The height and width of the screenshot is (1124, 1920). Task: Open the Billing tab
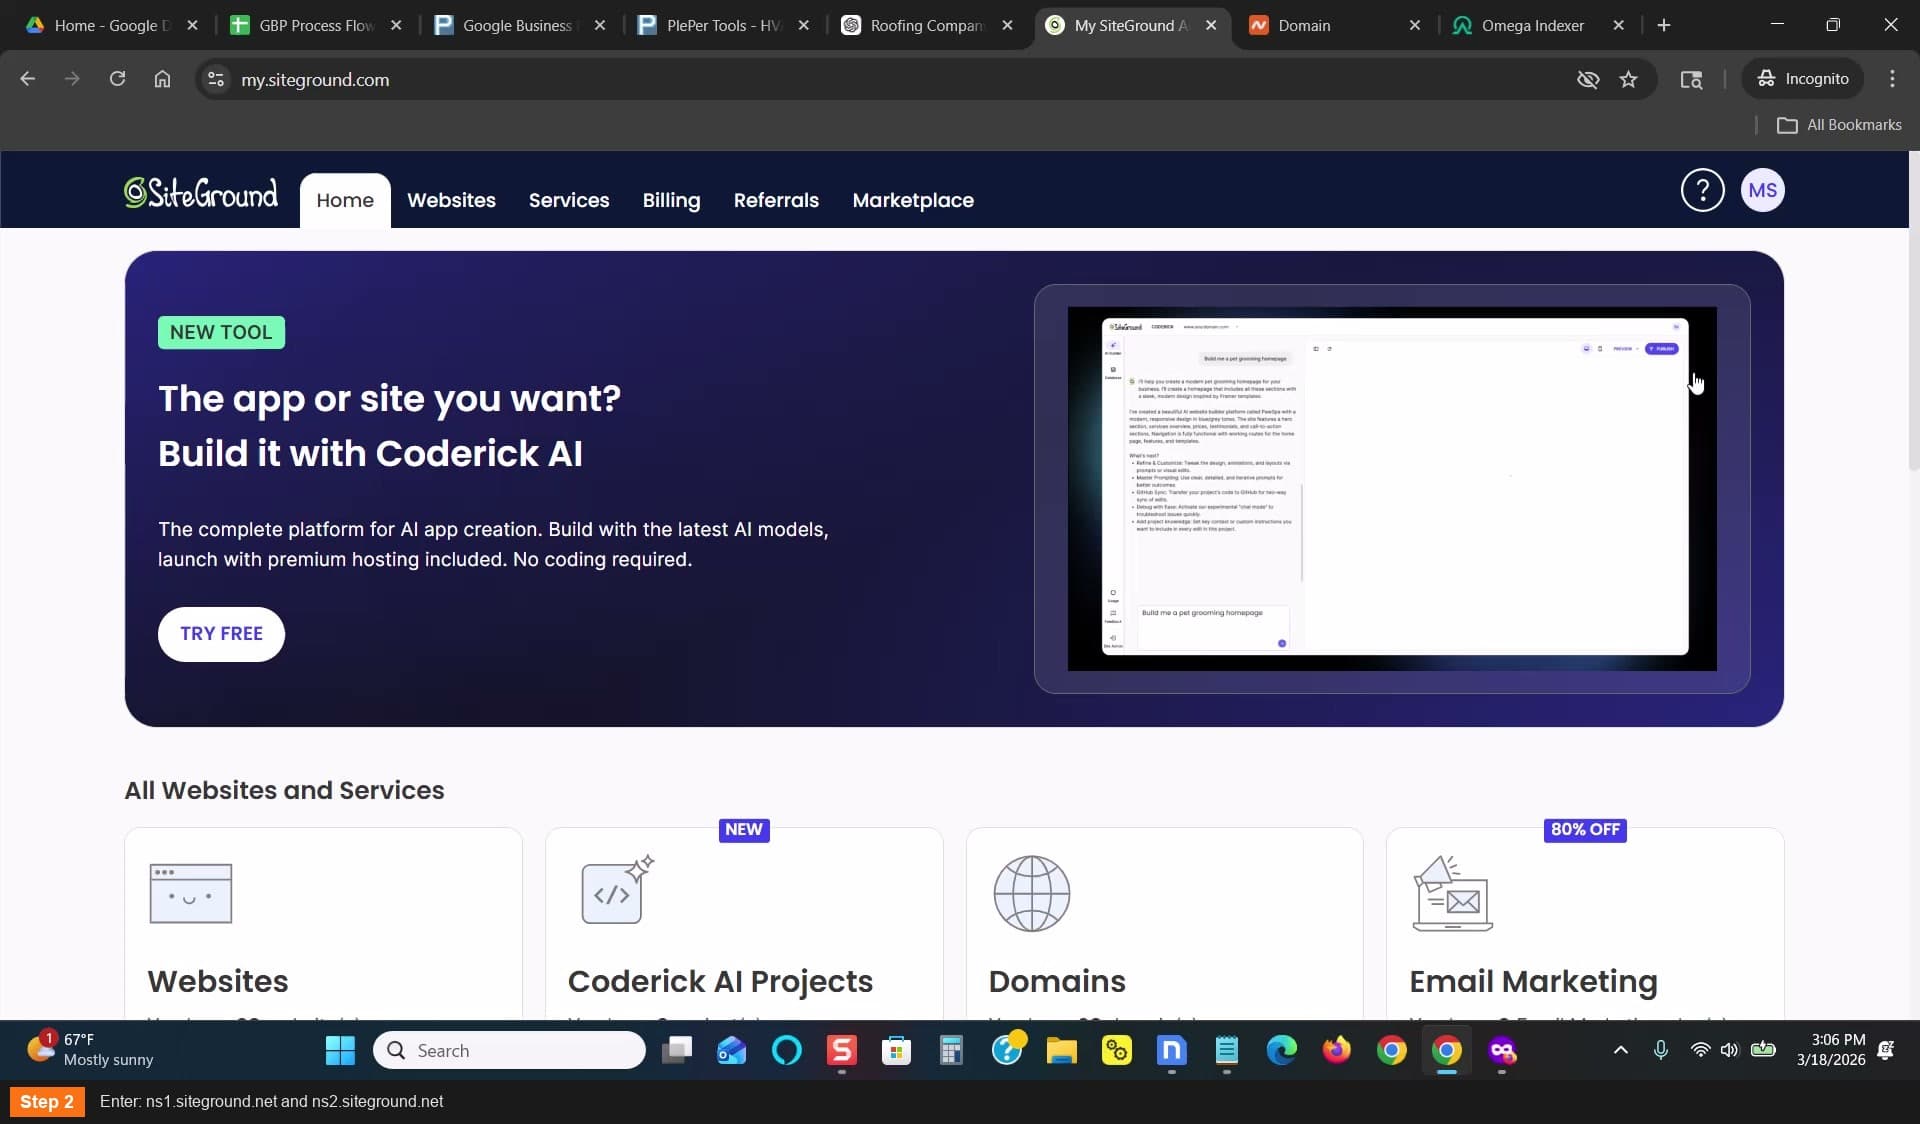(x=671, y=200)
